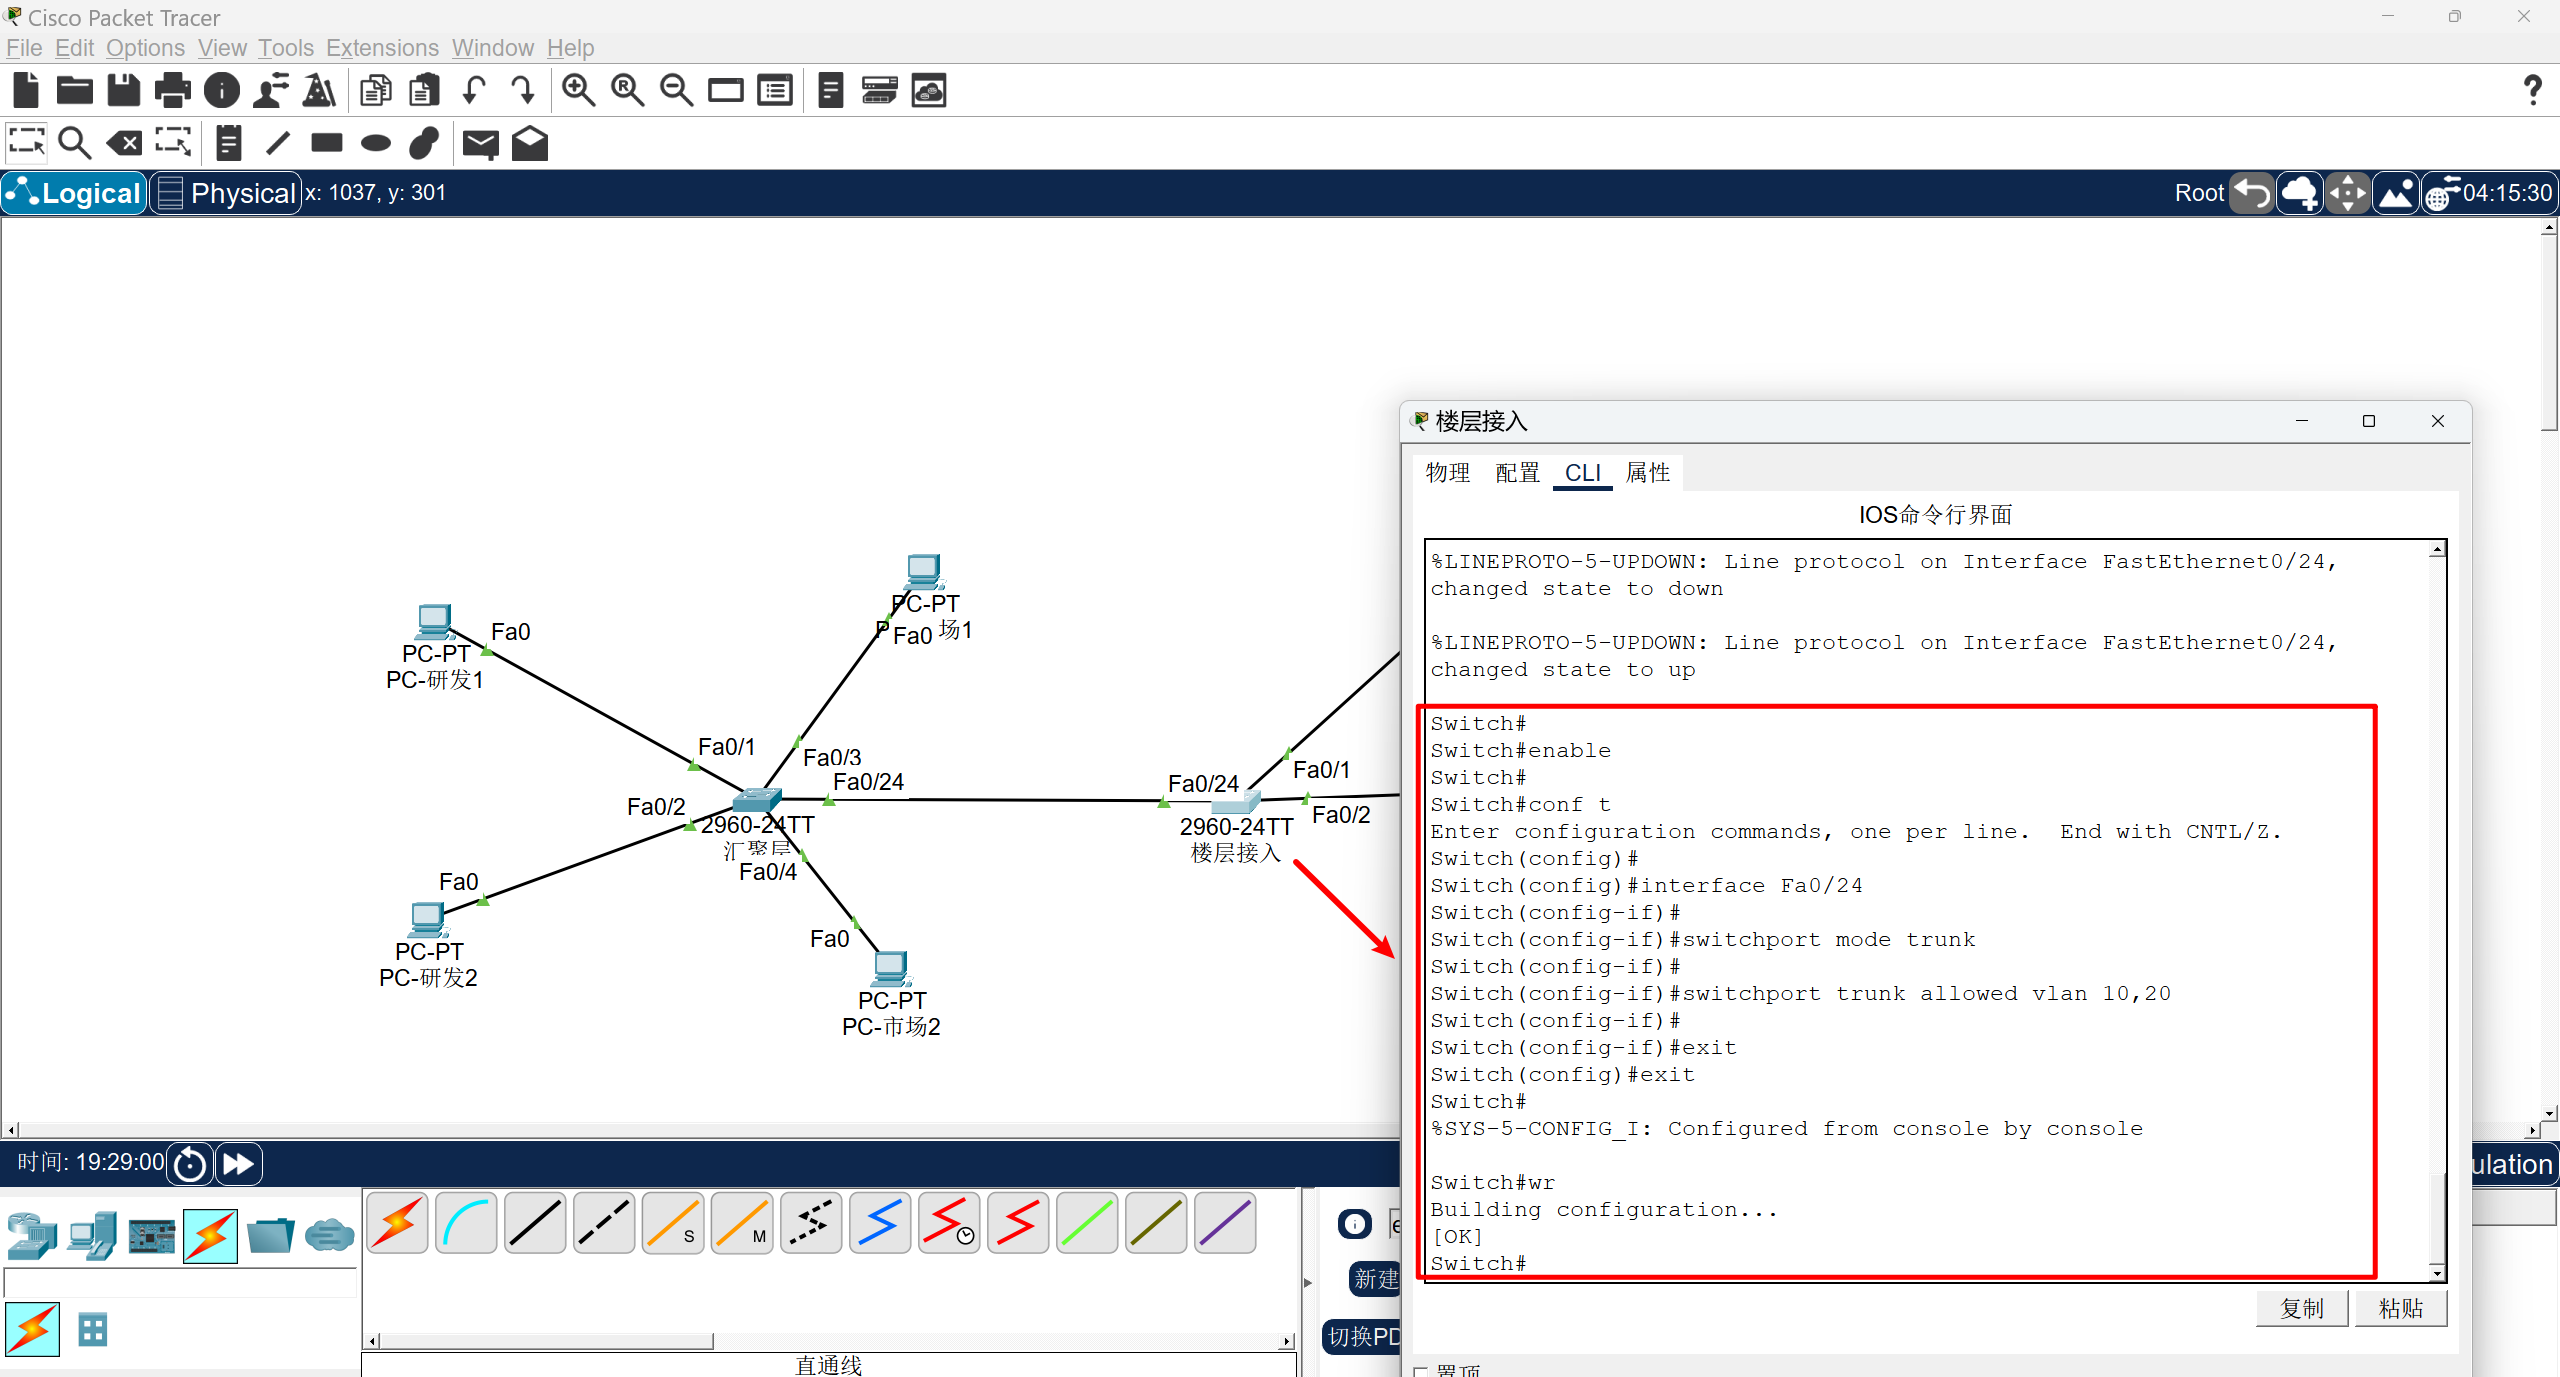The image size is (2560, 1377).
Task: Select the End Devices category
Action: click(92, 1236)
